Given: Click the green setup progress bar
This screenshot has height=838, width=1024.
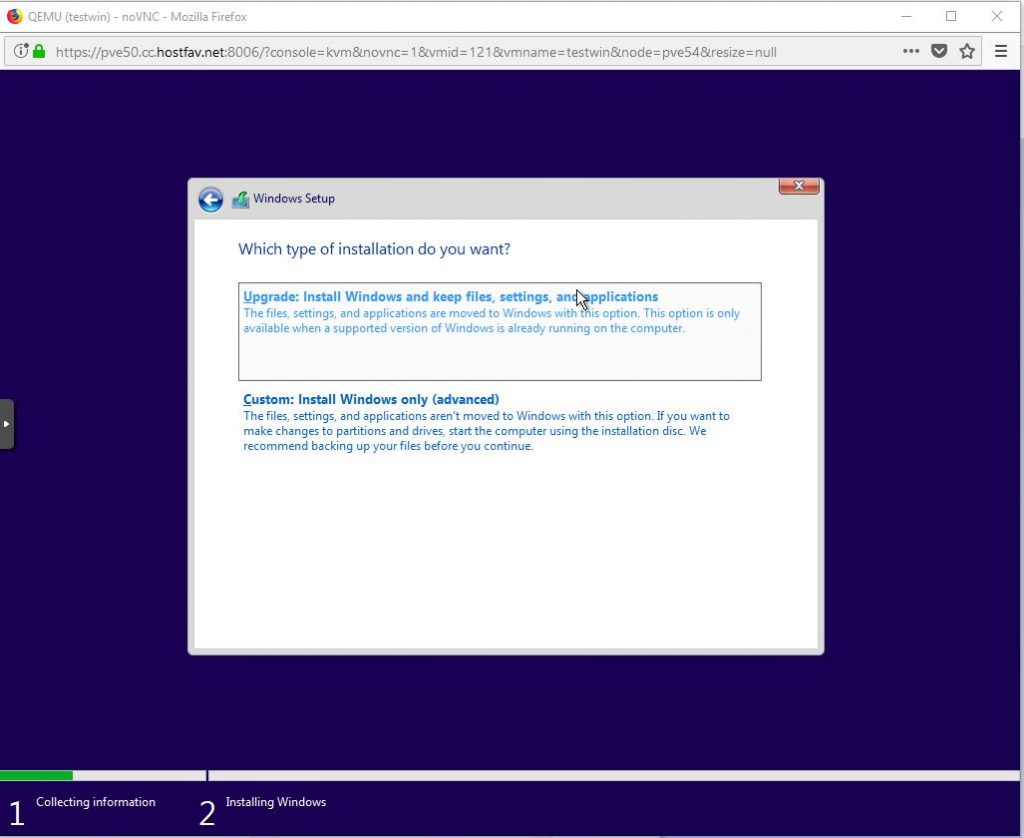Looking at the screenshot, I should (37, 775).
